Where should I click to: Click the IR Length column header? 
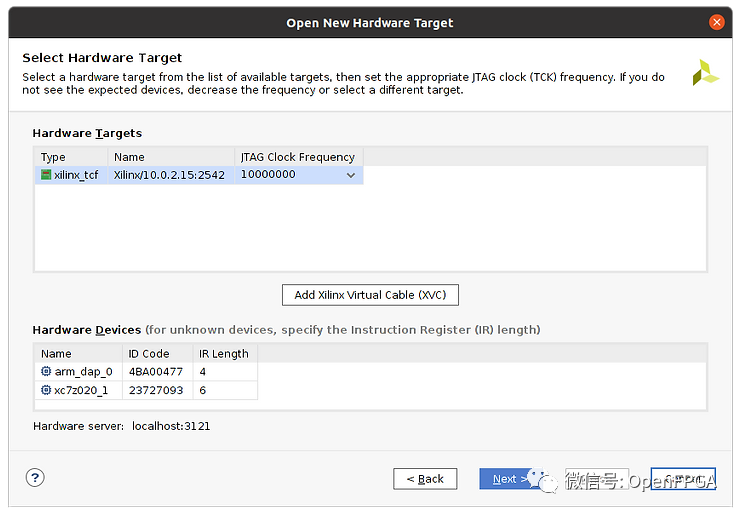pyautogui.click(x=224, y=353)
